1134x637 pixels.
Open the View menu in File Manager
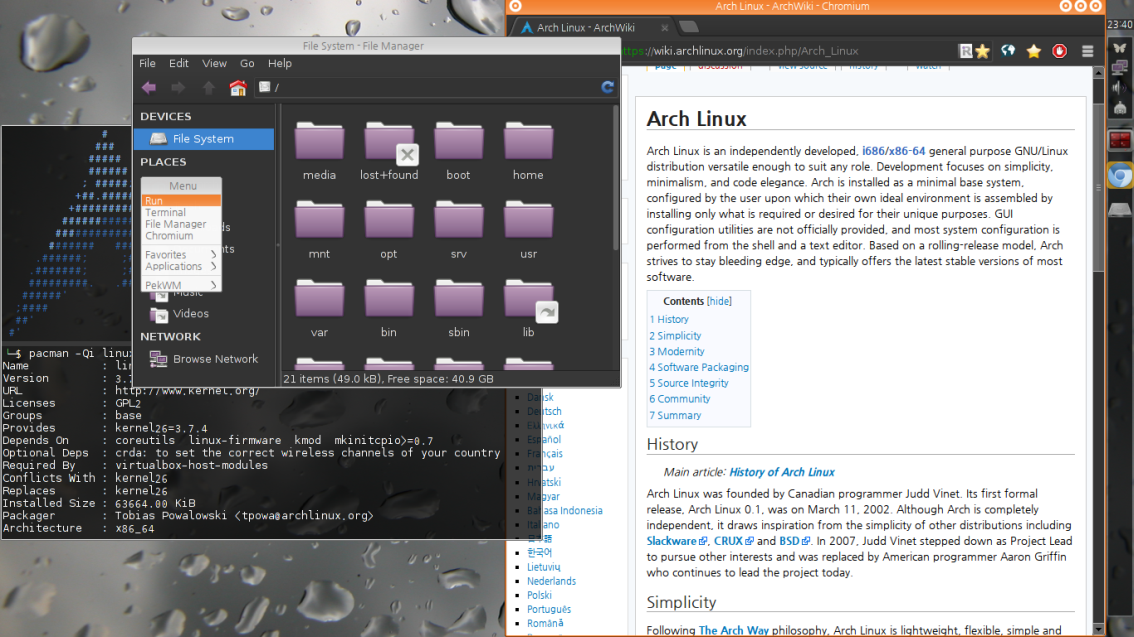[x=214, y=63]
